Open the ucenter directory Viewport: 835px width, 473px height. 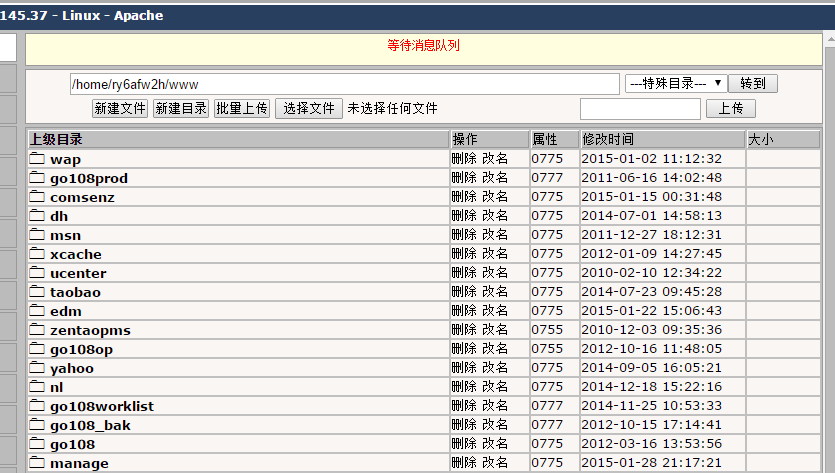(x=78, y=273)
